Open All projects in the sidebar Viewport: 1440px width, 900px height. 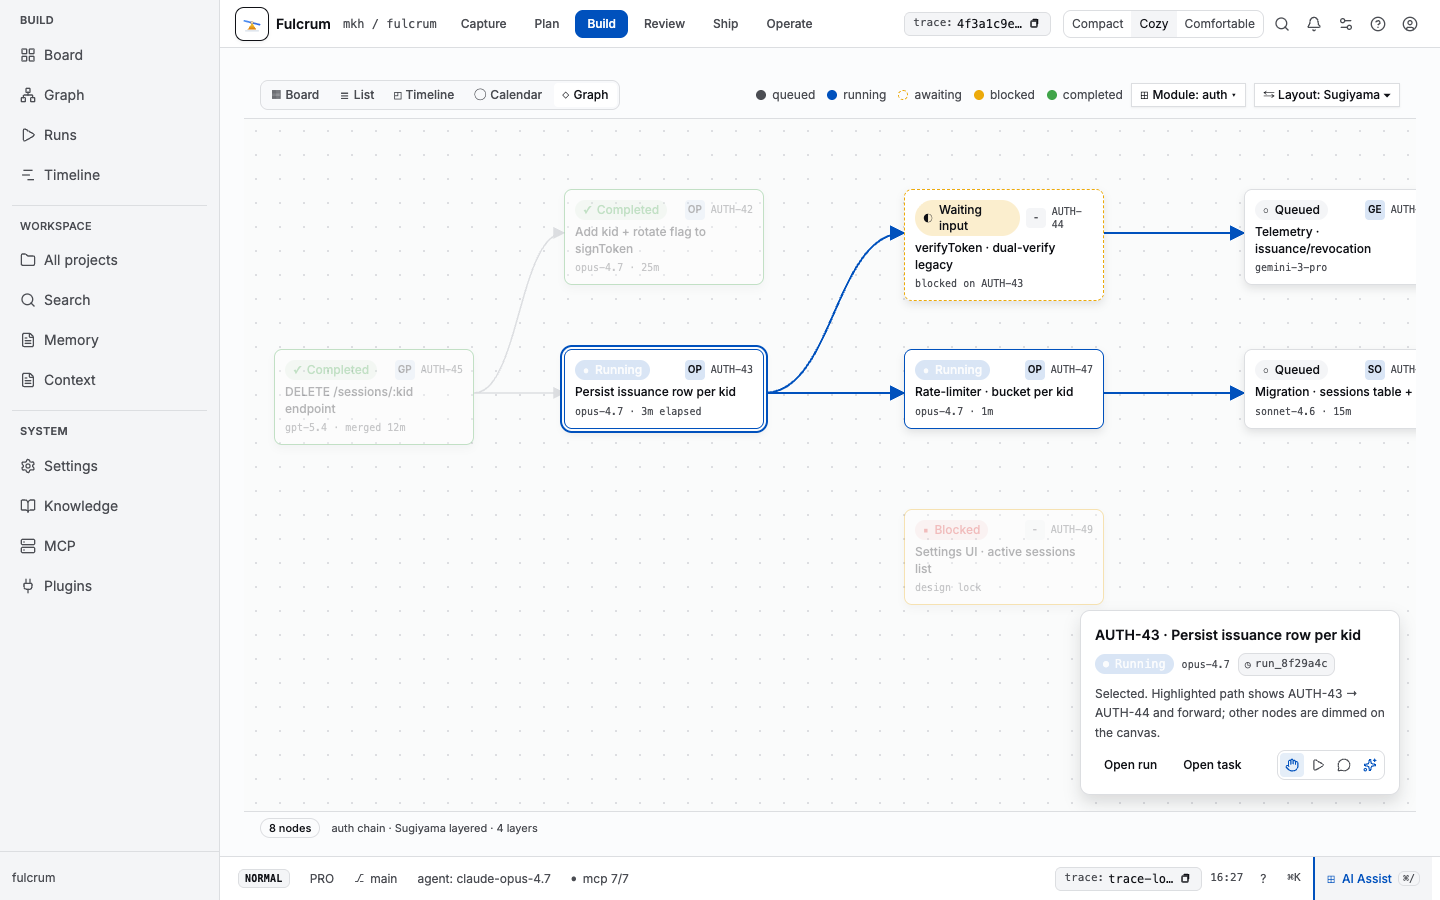pos(109,260)
